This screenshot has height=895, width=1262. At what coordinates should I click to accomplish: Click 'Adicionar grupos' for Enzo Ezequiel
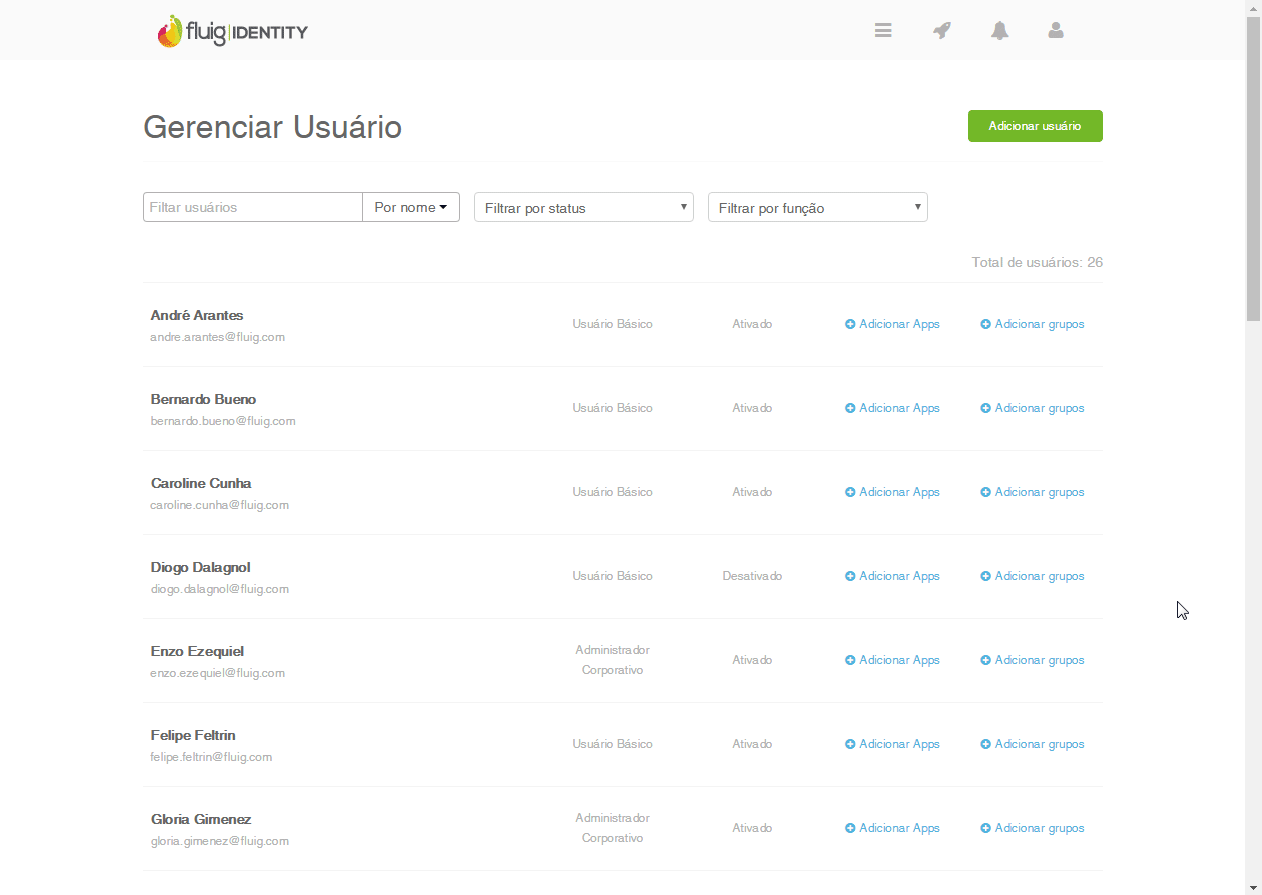pyautogui.click(x=1039, y=660)
